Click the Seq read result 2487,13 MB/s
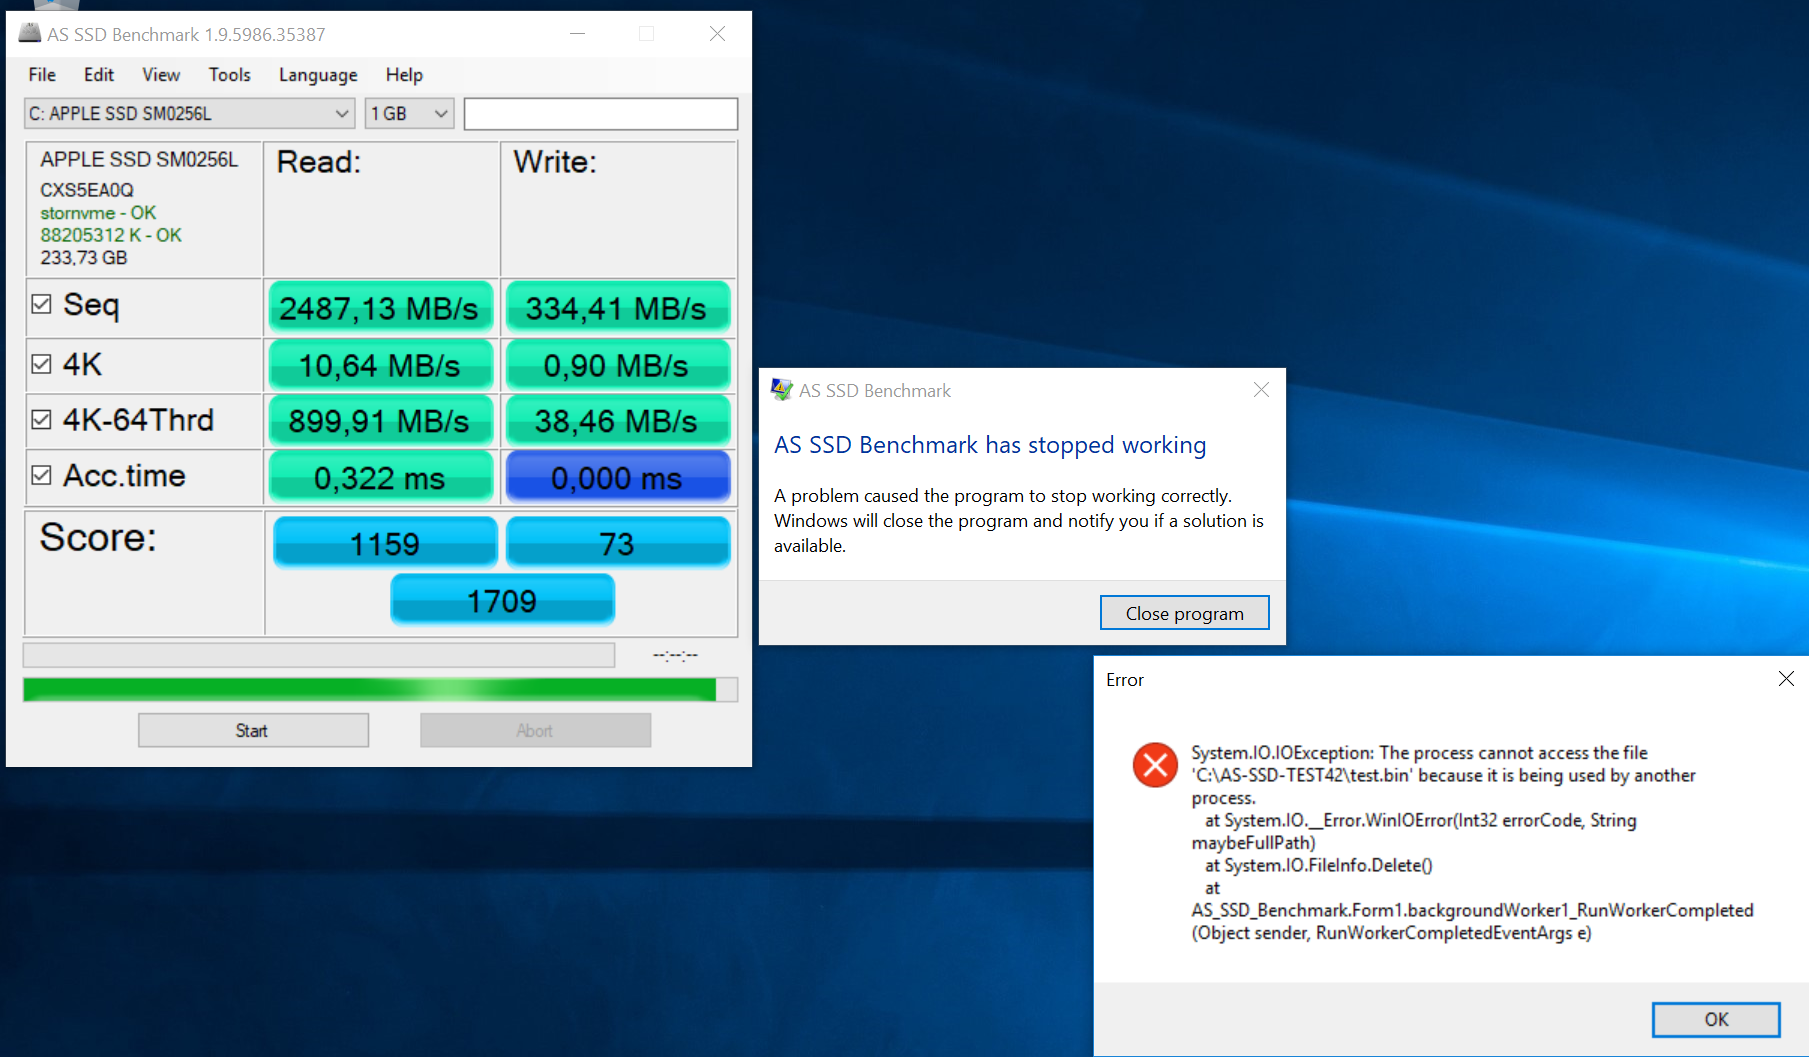Screen dimensions: 1809x1057 [380, 308]
